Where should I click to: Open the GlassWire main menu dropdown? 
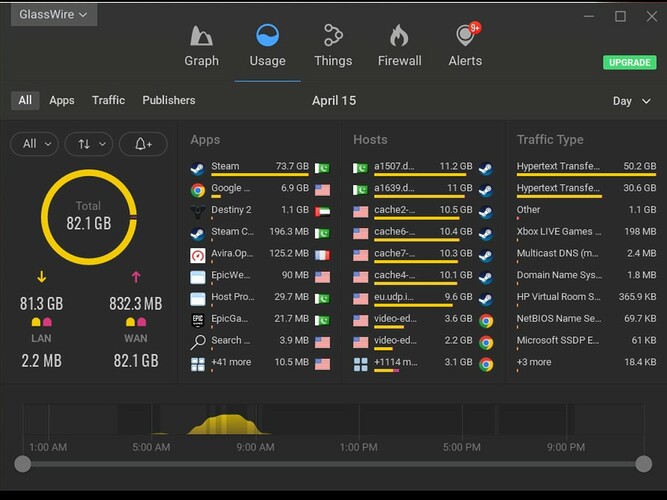54,15
